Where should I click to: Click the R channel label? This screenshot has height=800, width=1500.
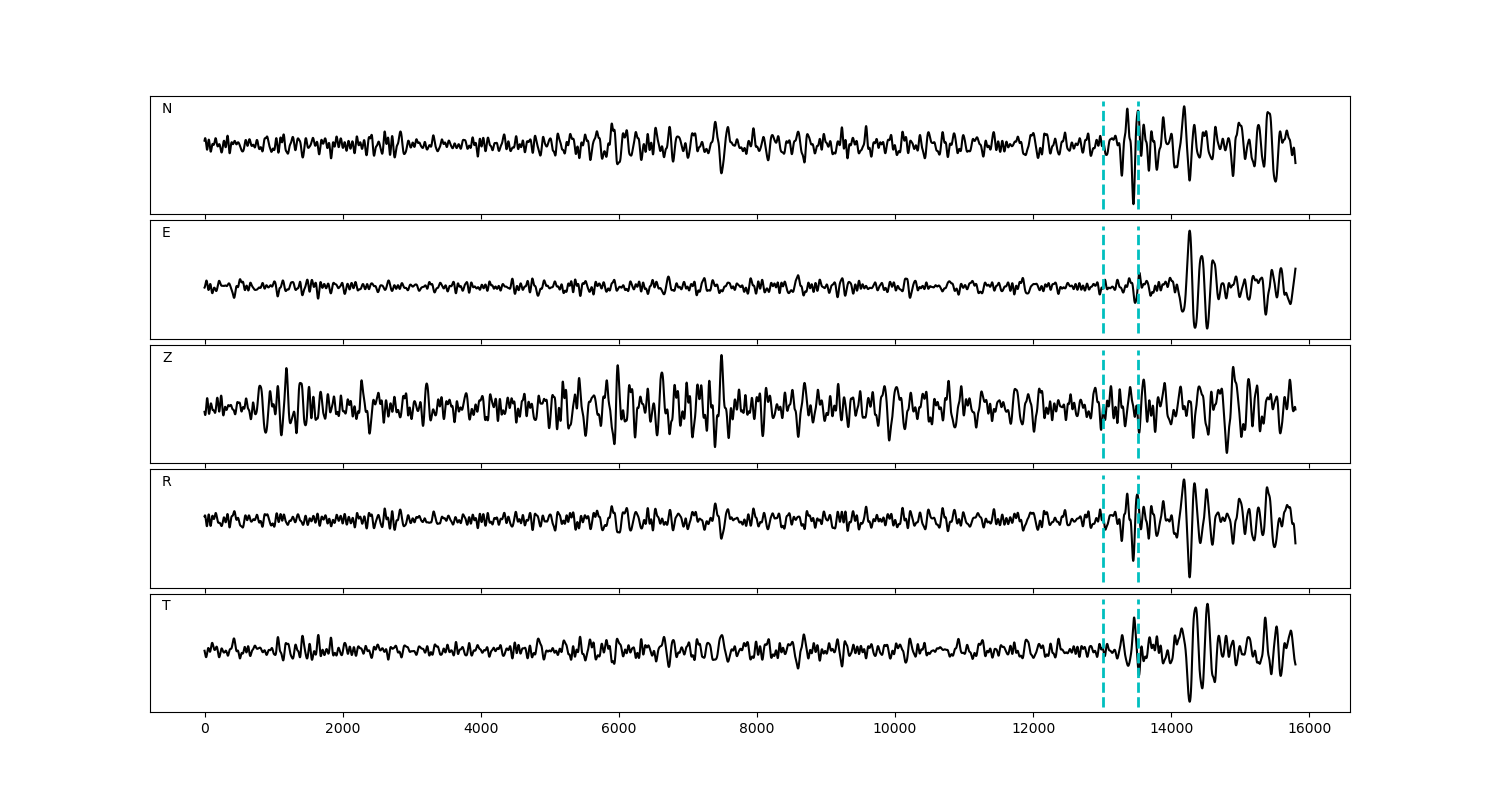(167, 482)
